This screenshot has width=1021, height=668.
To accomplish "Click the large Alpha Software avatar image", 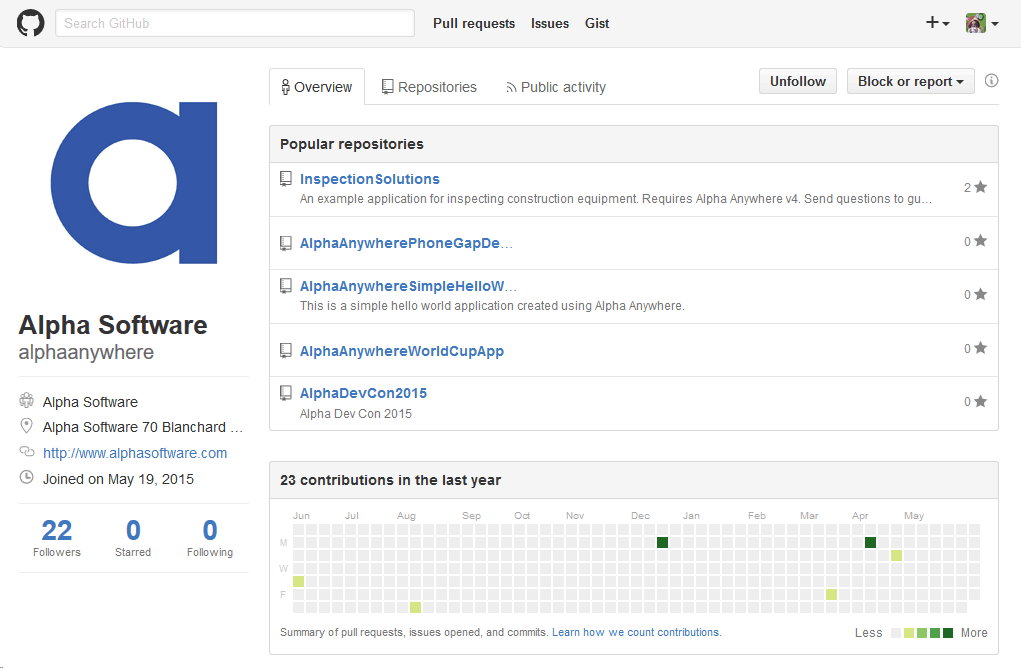I will [x=134, y=183].
